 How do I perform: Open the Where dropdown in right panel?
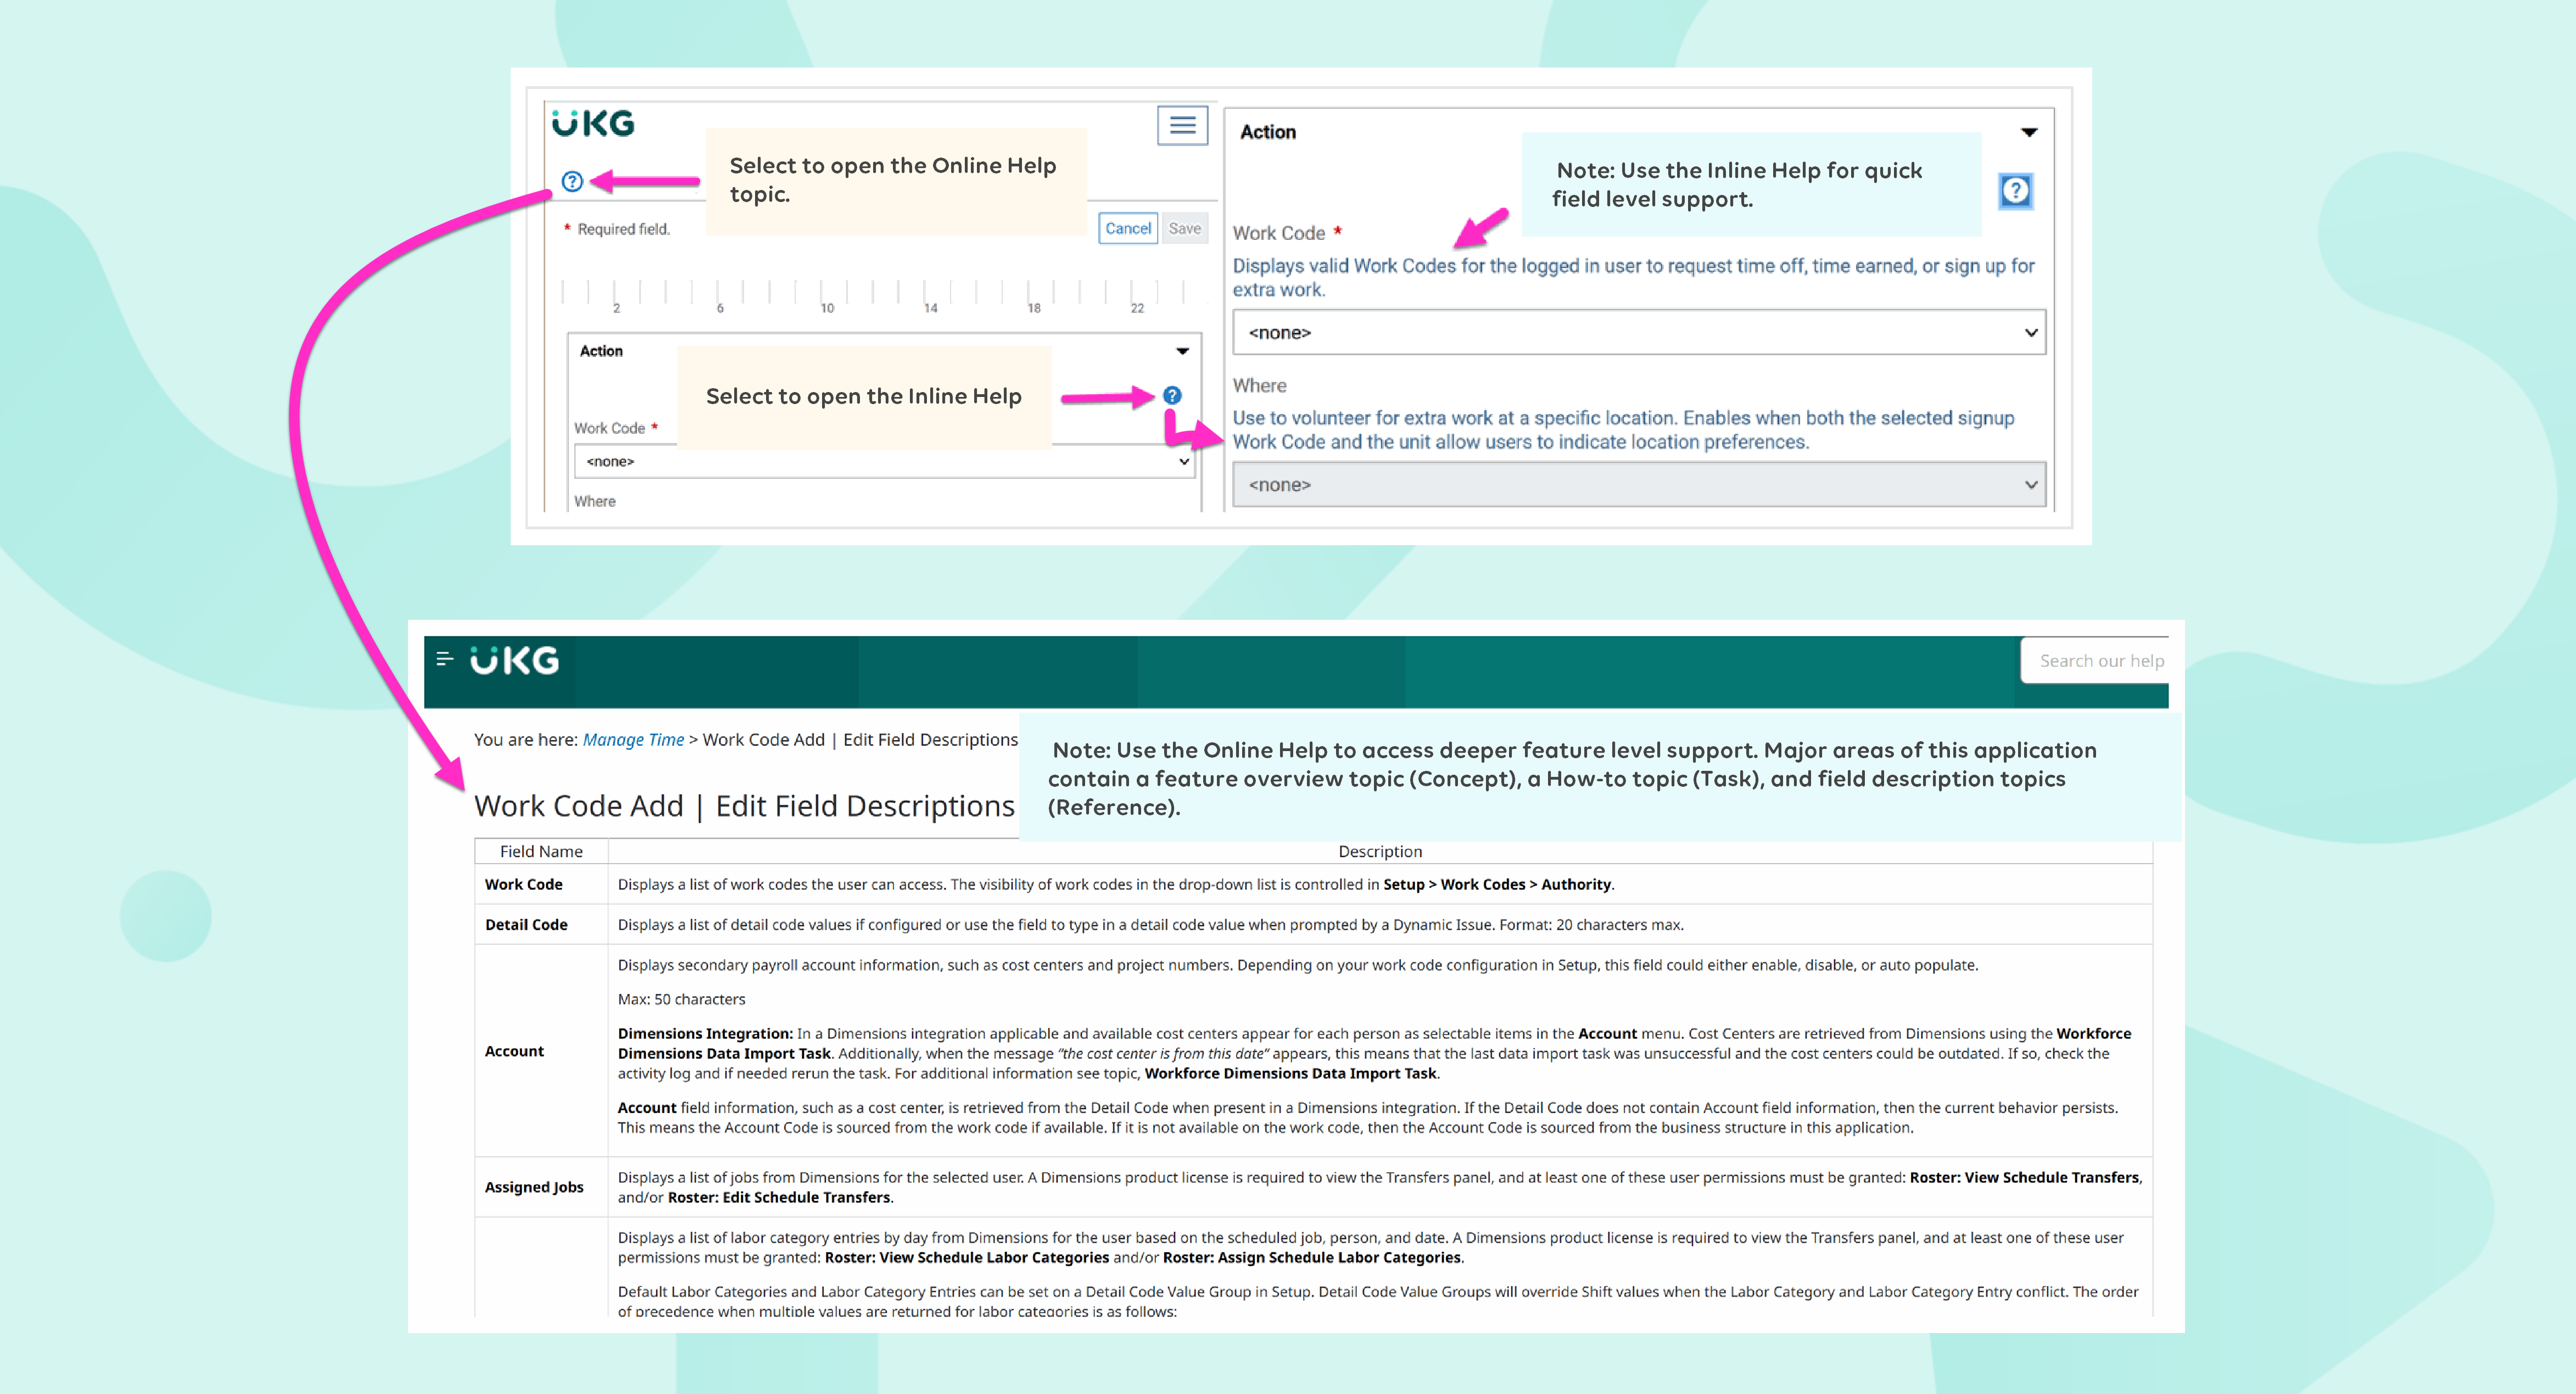(1639, 484)
